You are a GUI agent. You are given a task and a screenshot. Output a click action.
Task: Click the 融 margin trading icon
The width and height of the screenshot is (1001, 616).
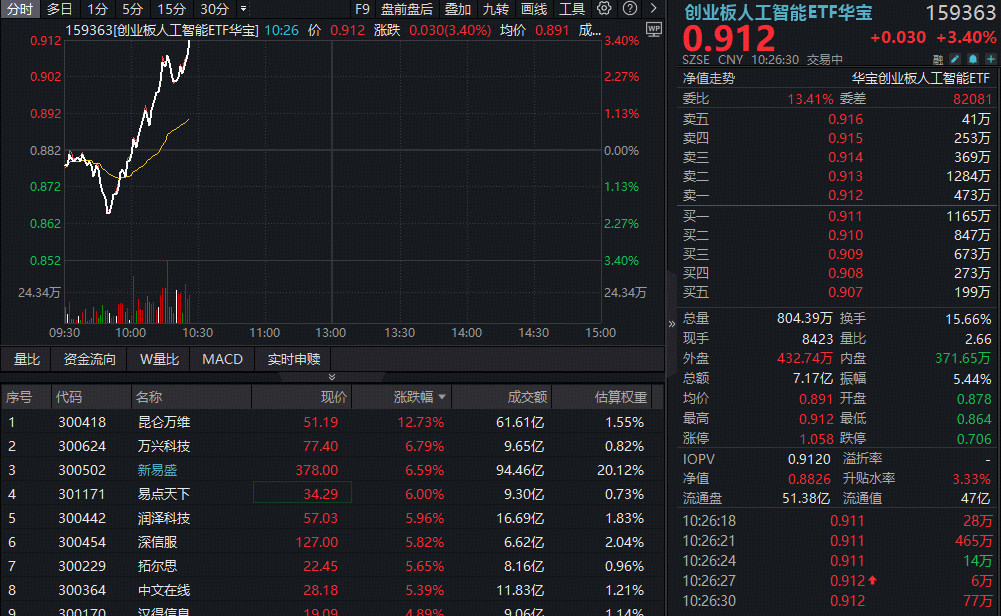coord(938,59)
